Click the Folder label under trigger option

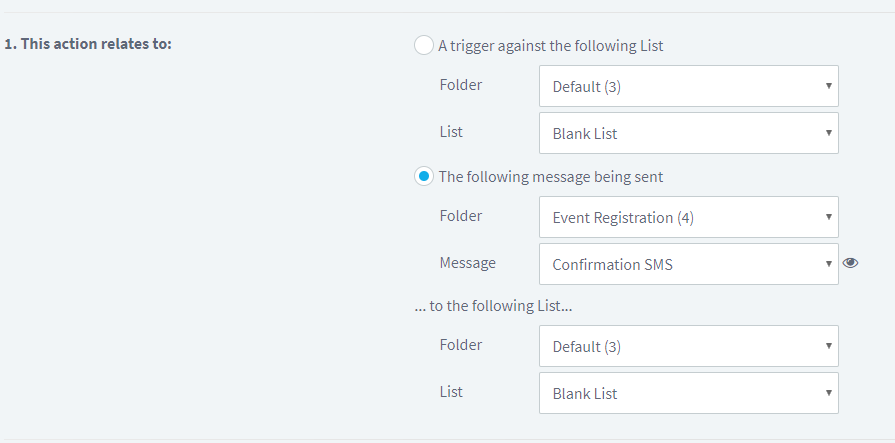[x=461, y=85]
